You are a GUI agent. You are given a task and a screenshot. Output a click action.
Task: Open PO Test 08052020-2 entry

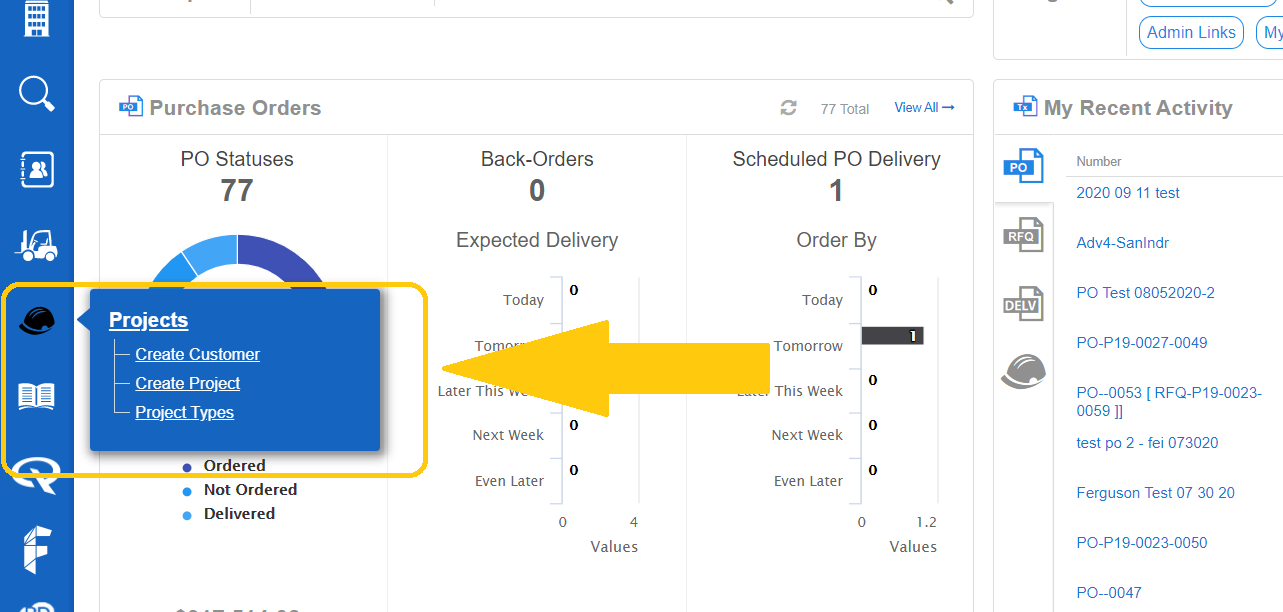[1146, 293]
